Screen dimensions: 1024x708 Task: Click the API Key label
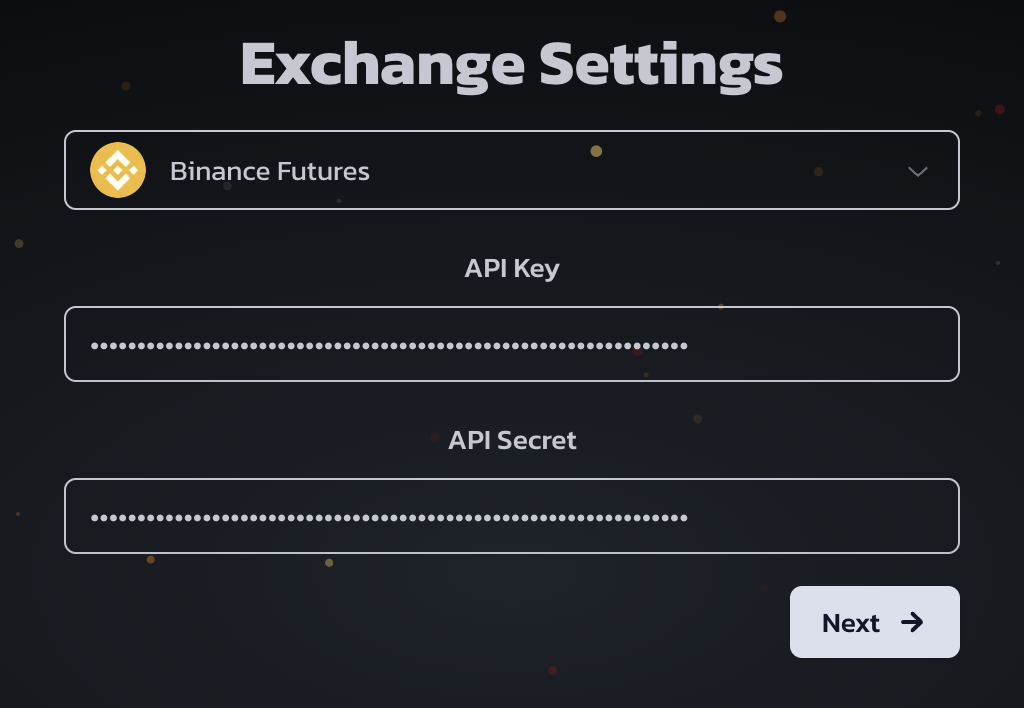coord(512,268)
